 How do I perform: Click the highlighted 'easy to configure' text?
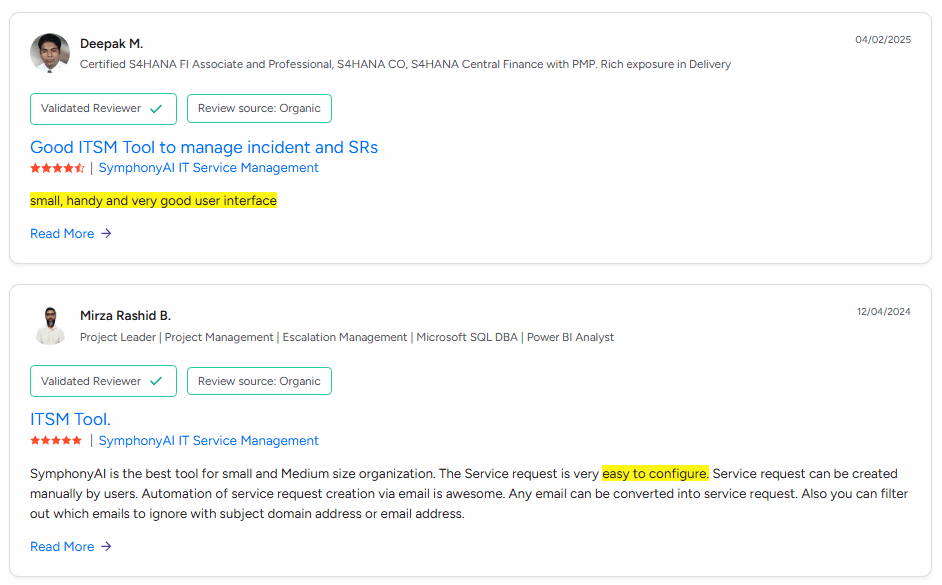[655, 474]
